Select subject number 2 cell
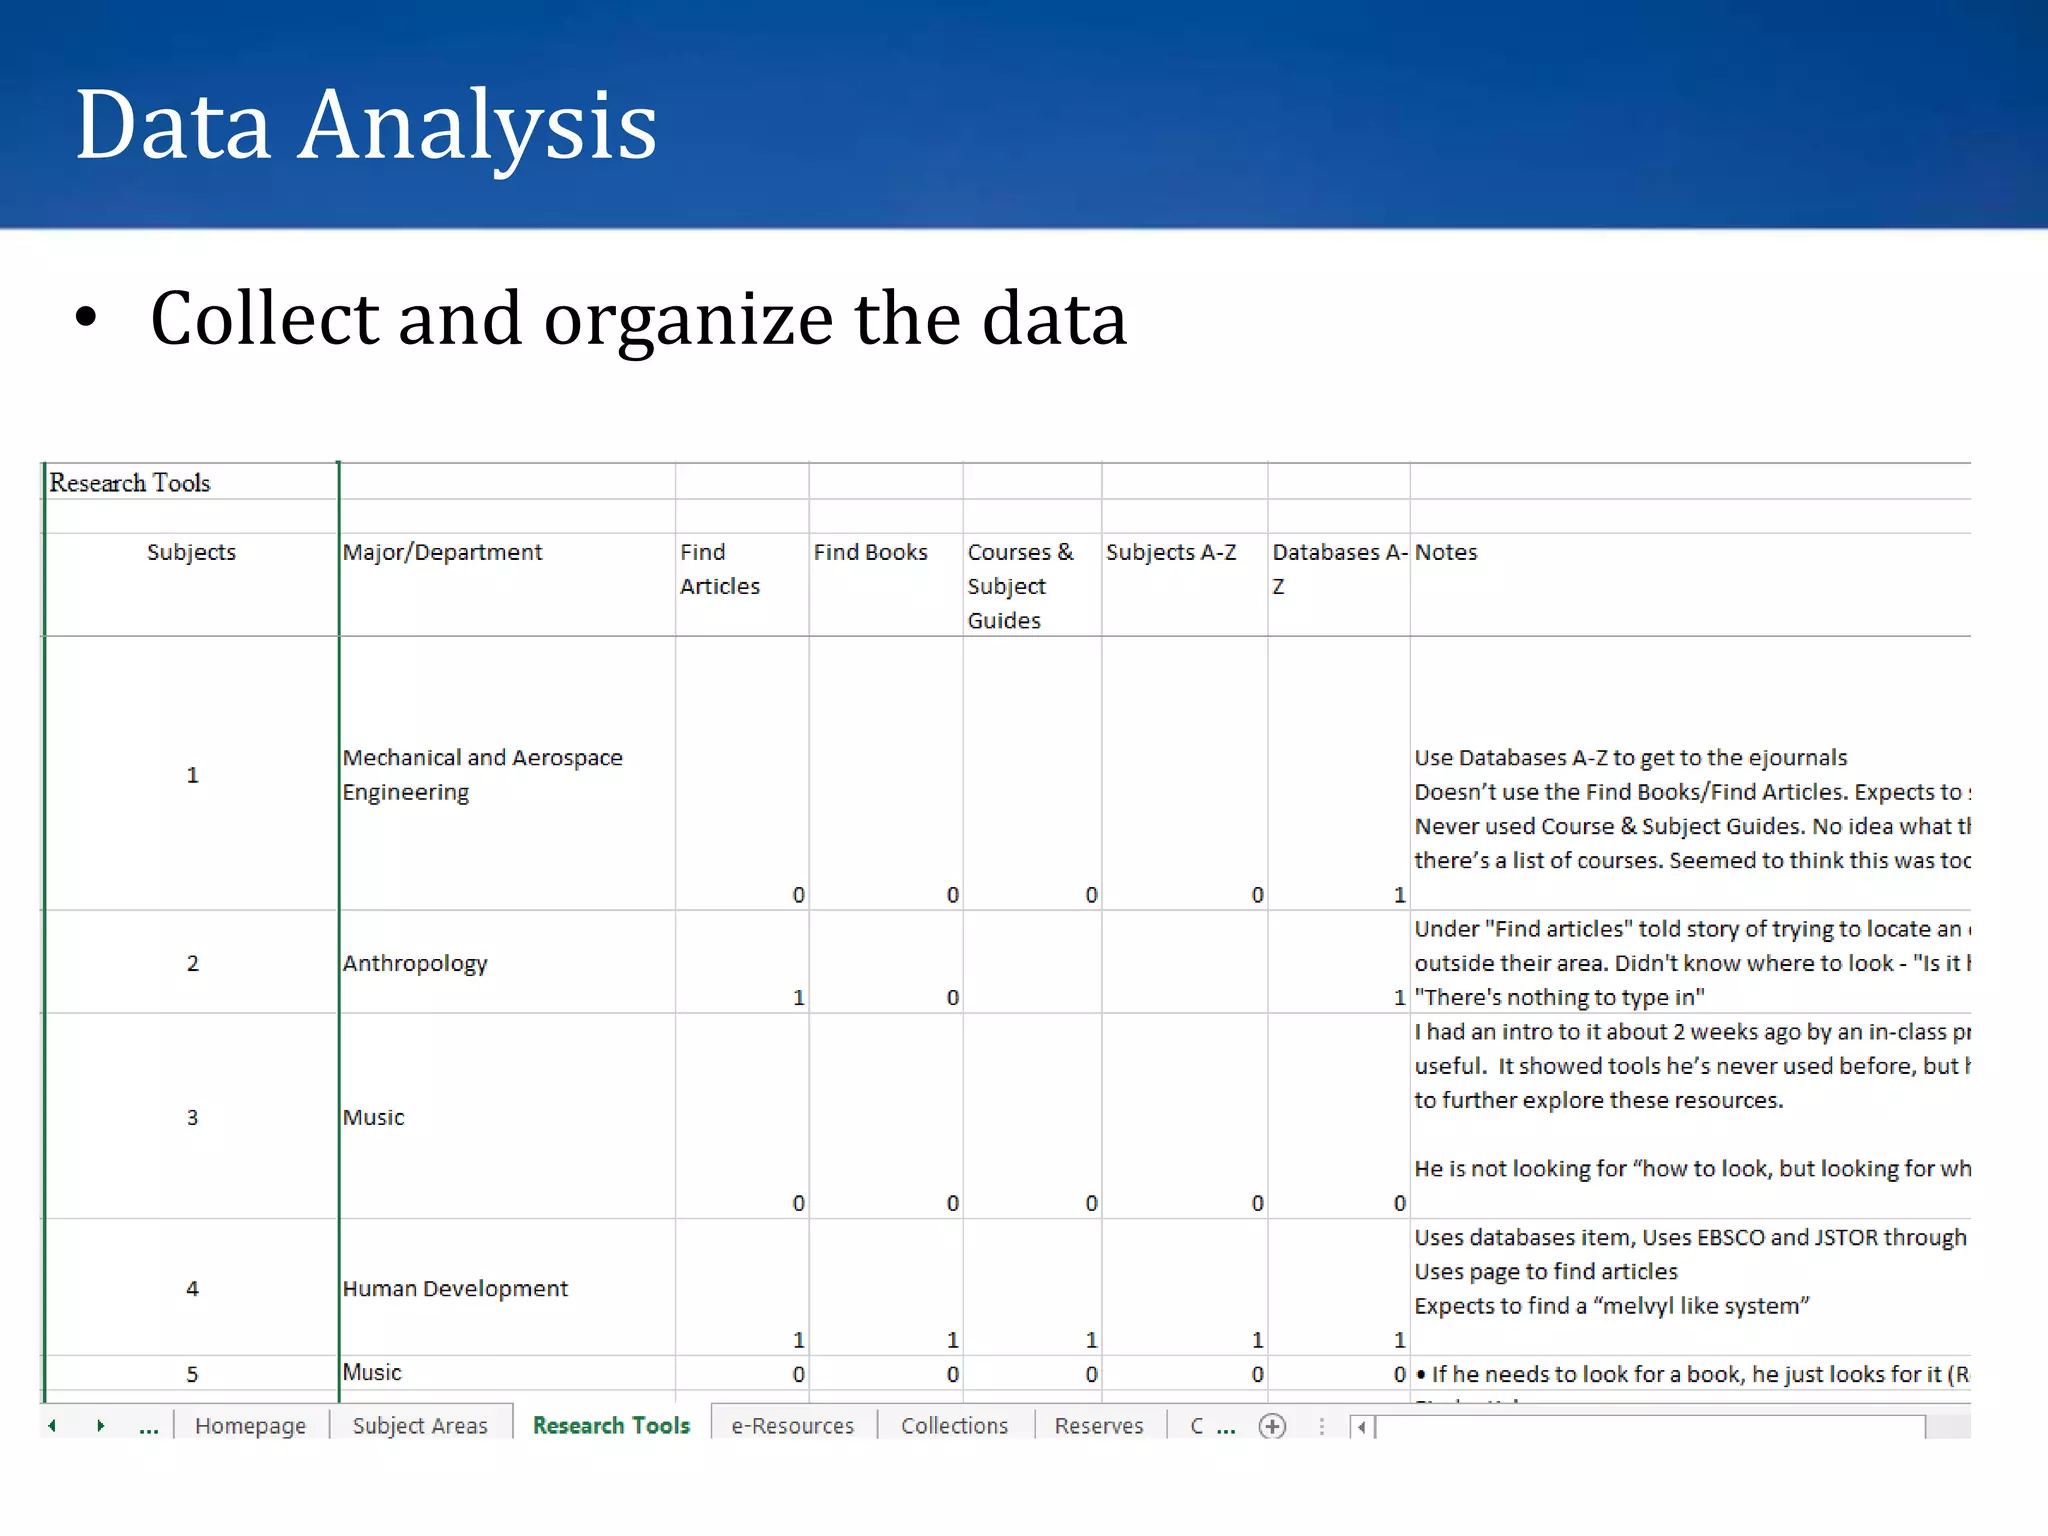The image size is (2048, 1536). [x=191, y=962]
